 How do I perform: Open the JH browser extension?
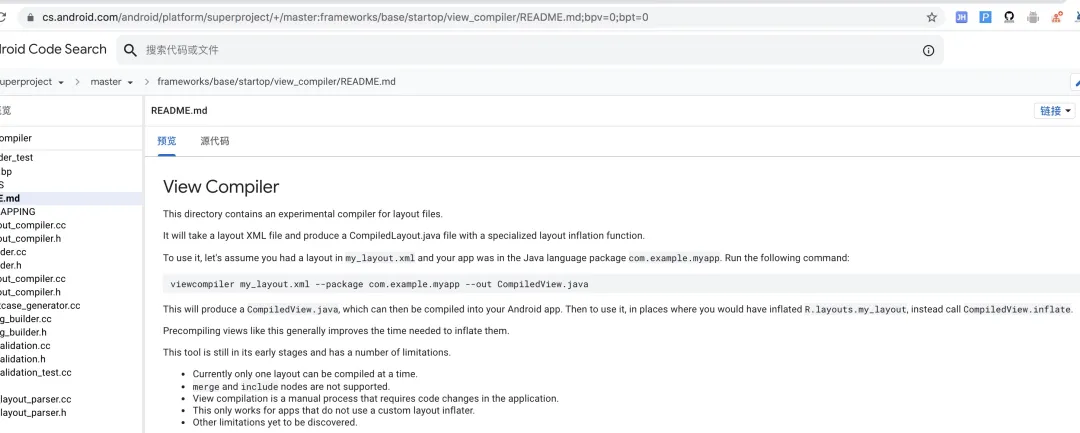click(962, 17)
